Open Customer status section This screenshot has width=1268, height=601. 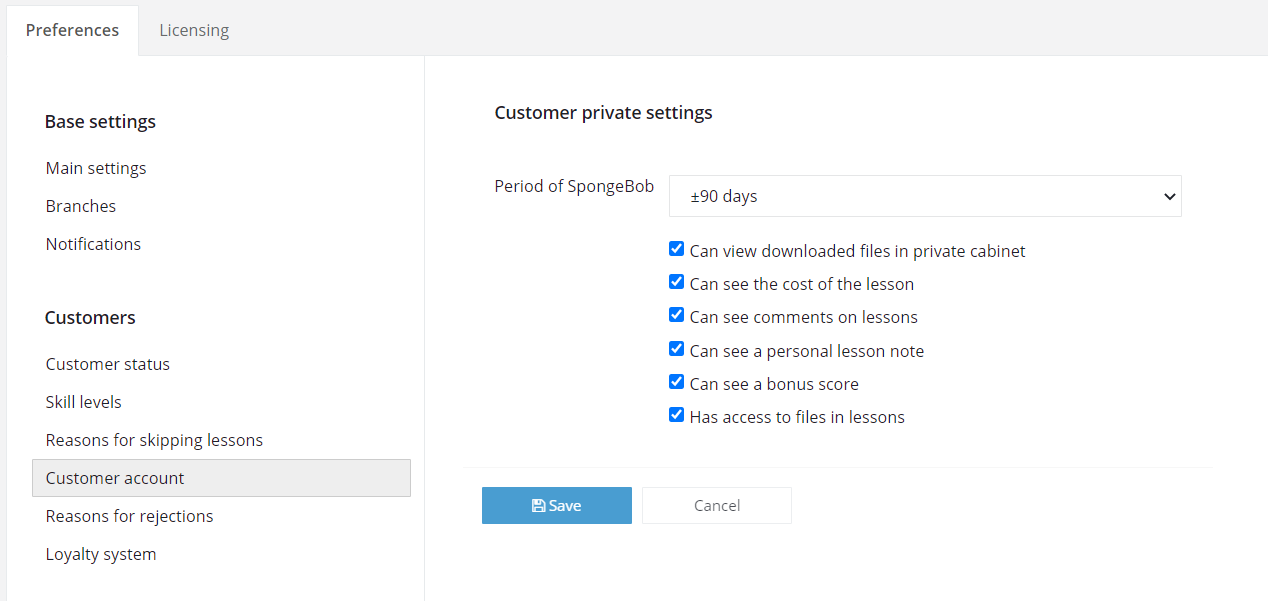(108, 364)
